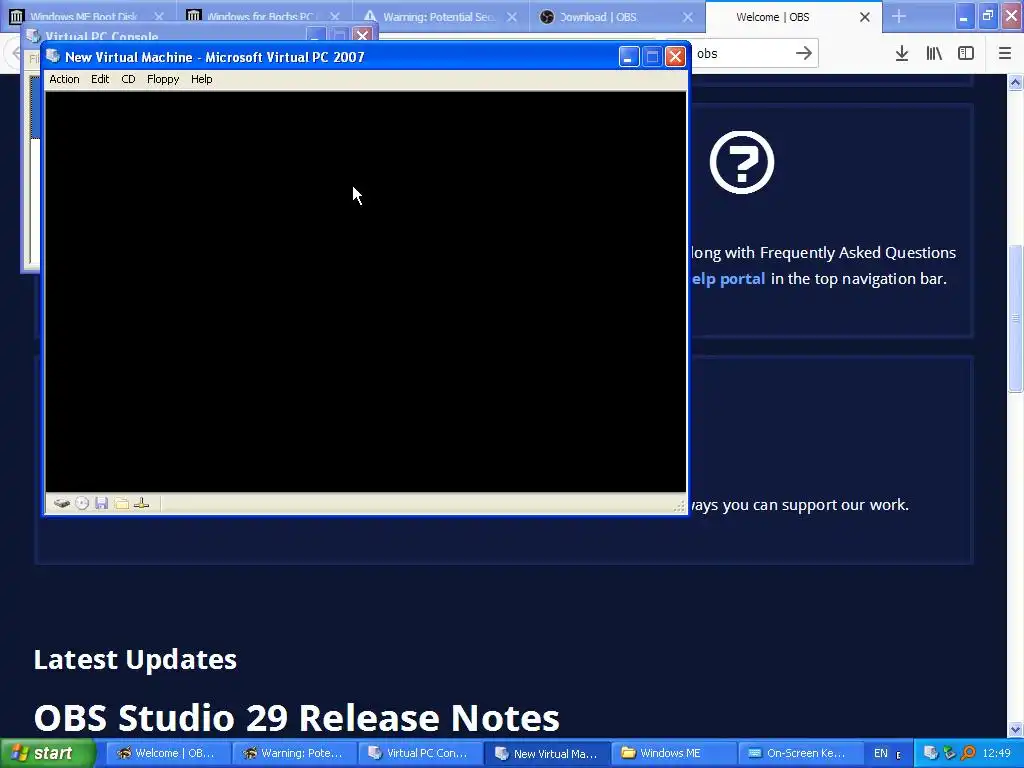Click the floppy disk status icon
This screenshot has height=768, width=1024.
[x=101, y=503]
